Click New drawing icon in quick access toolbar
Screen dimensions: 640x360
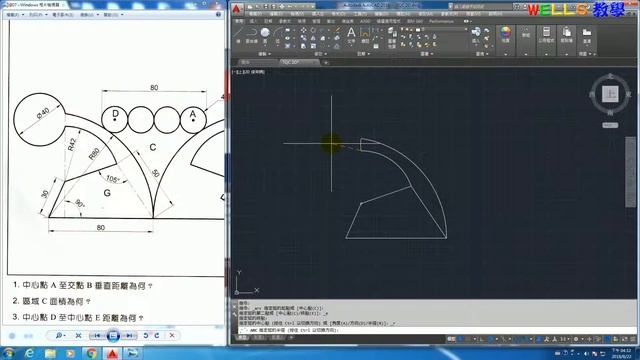click(x=250, y=7)
